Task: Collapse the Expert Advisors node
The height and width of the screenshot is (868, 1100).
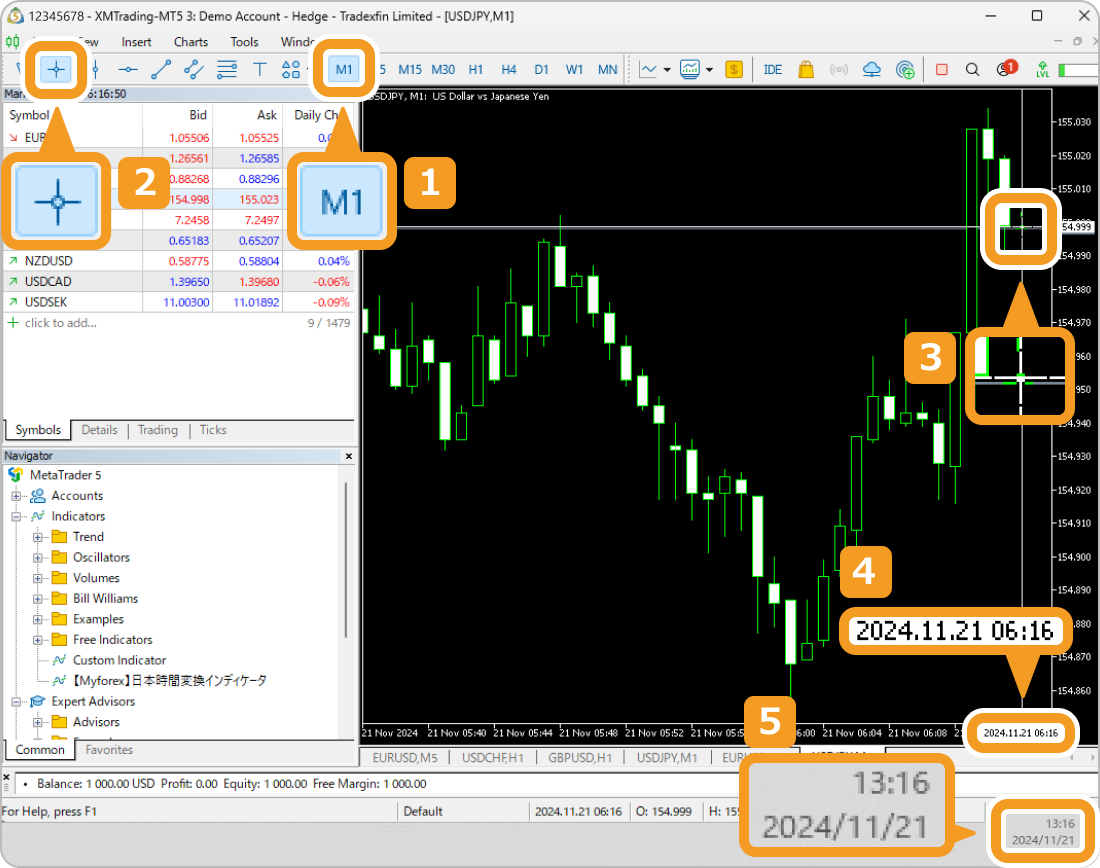Action: click(x=16, y=702)
